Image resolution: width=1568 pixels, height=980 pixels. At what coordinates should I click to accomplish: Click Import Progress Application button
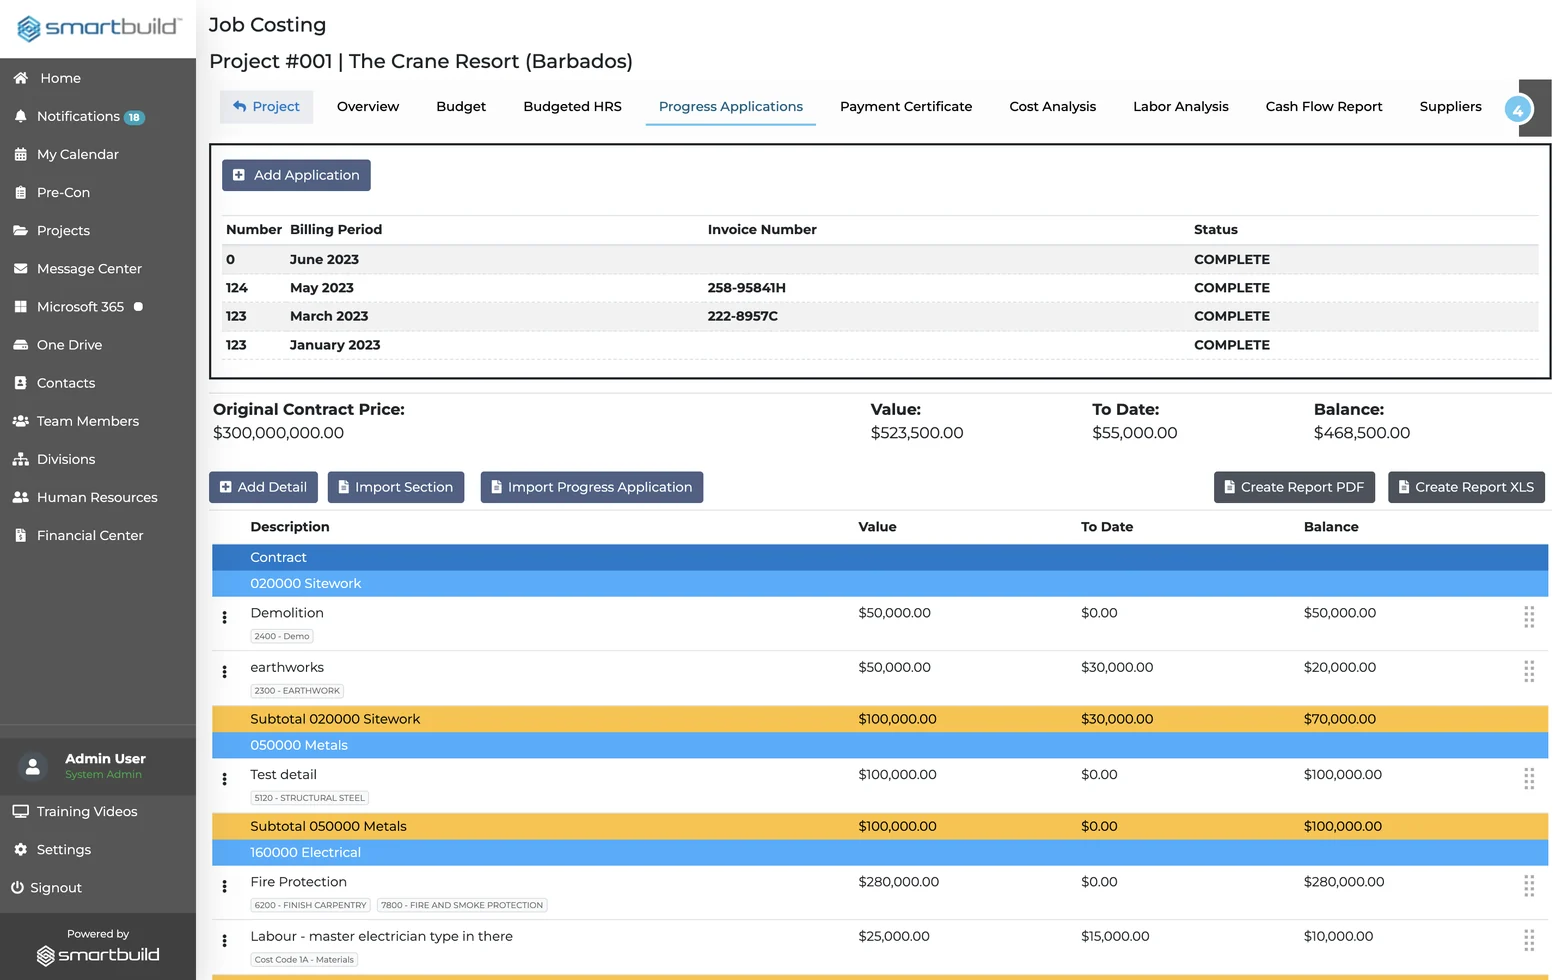pyautogui.click(x=592, y=487)
